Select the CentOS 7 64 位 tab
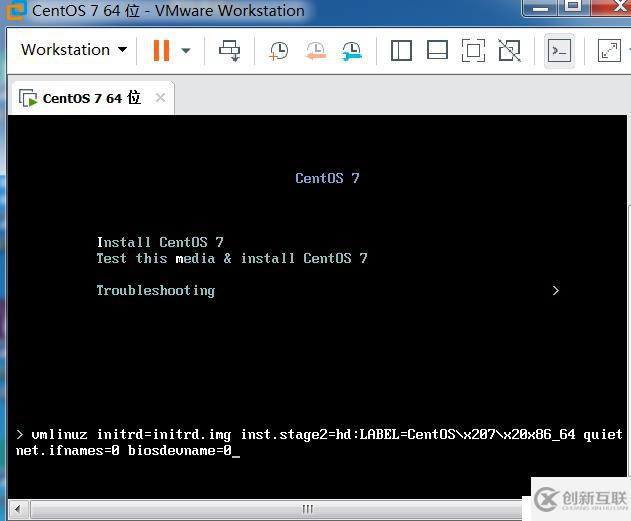Image resolution: width=631 pixels, height=521 pixels. coord(91,98)
